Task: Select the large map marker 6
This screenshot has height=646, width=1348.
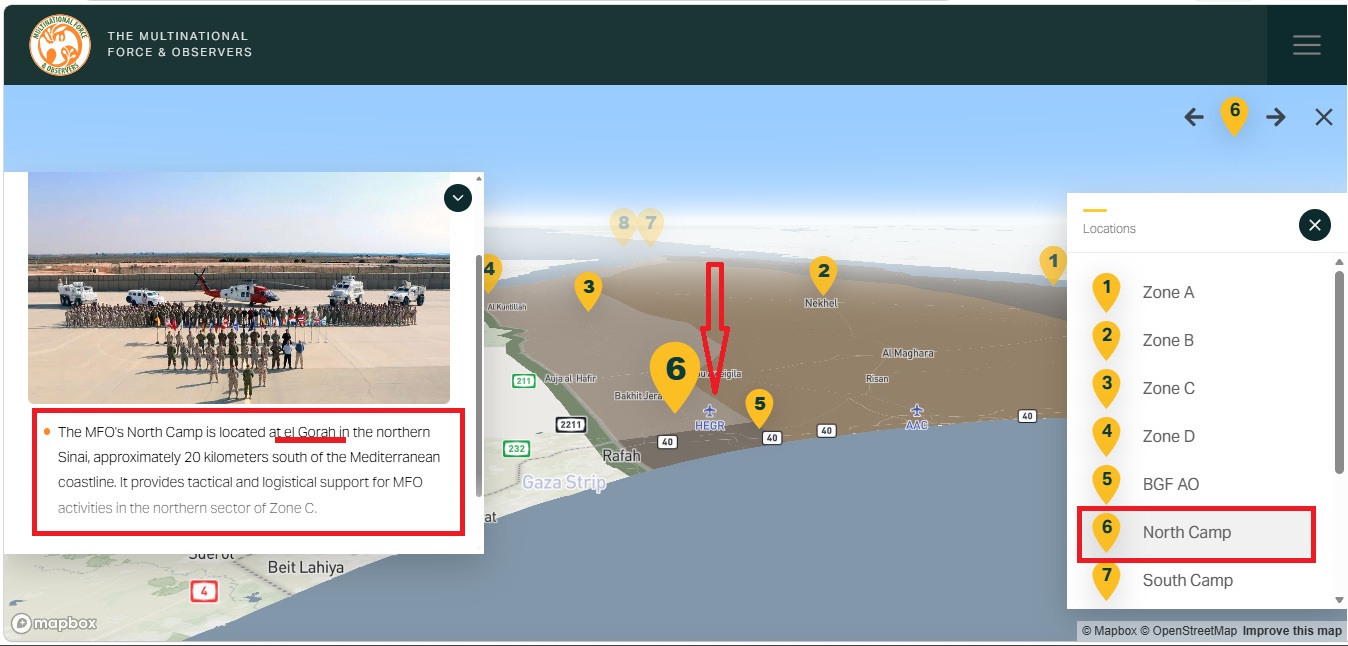Action: click(x=675, y=376)
